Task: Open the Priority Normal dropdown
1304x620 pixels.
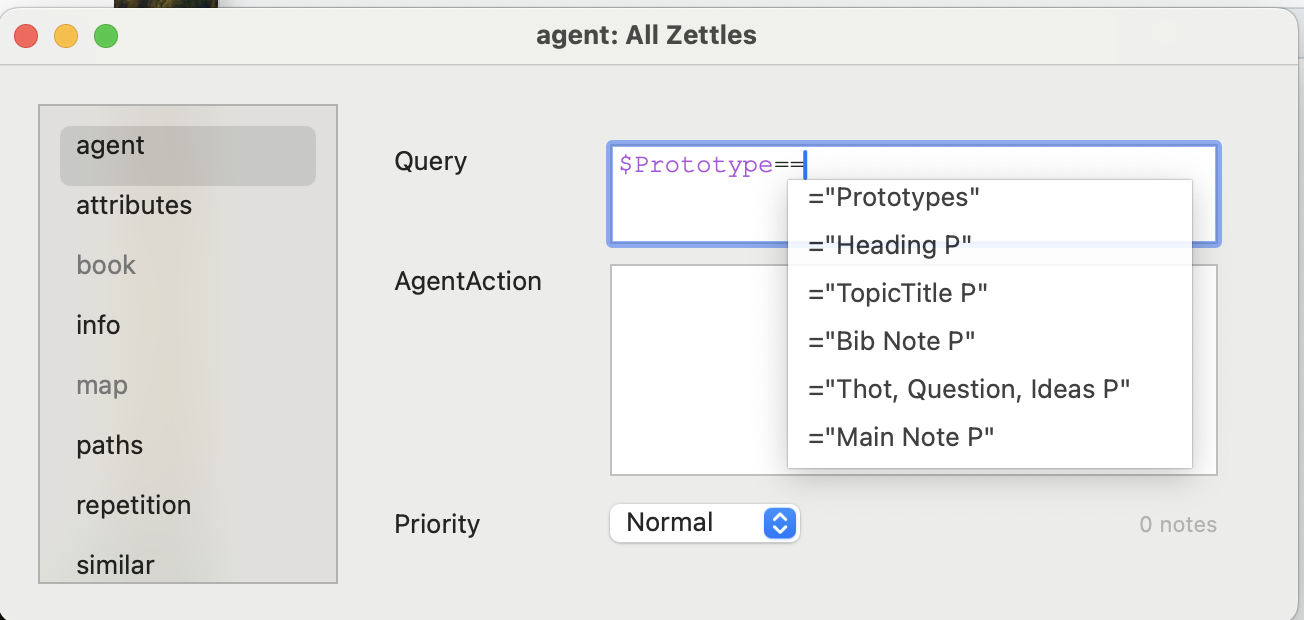Action: (x=704, y=523)
